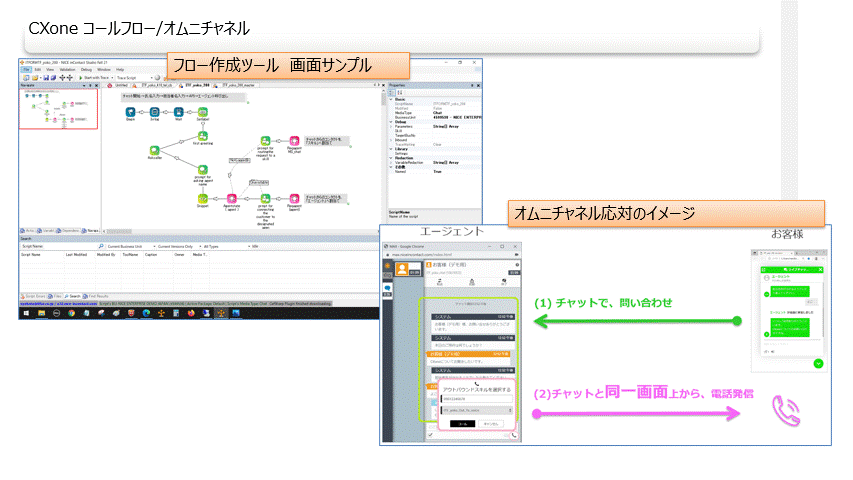Click the pink phone handset icon
The width and height of the screenshot is (853, 480).
pyautogui.click(x=785, y=410)
